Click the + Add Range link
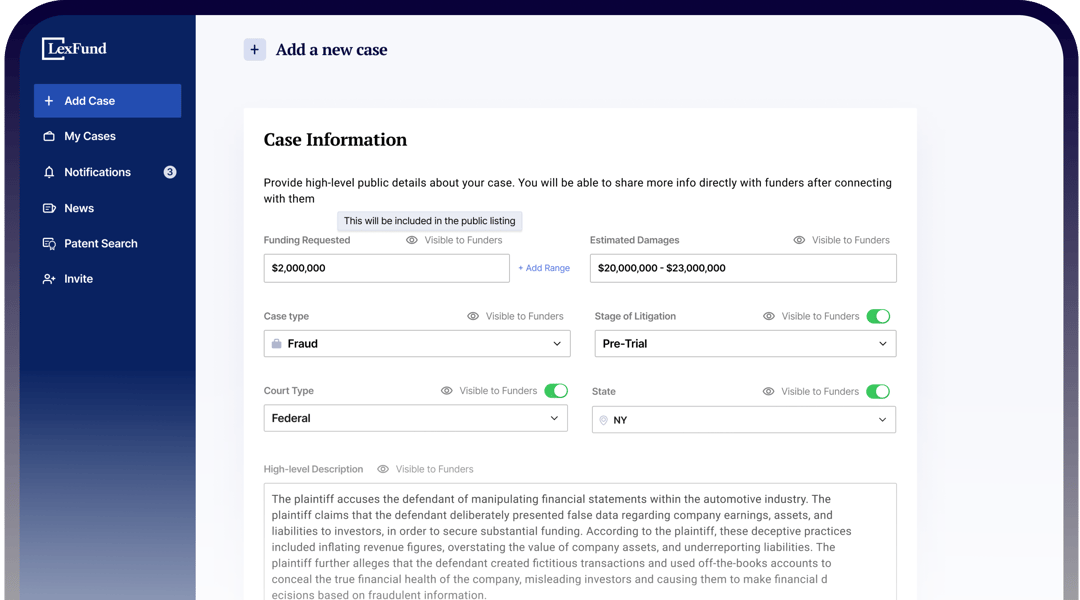Screen dimensions: 1080x600 tap(544, 268)
